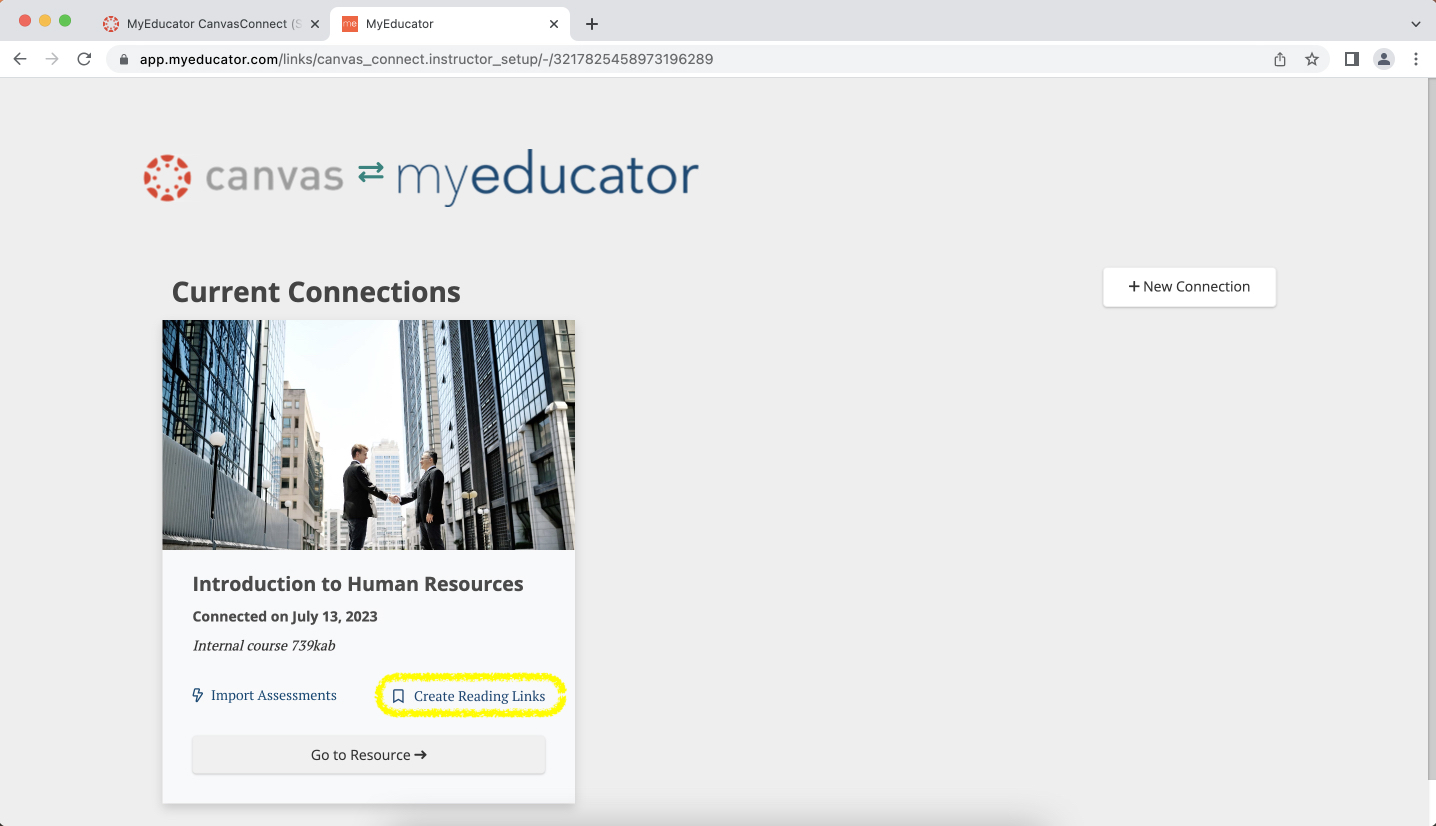This screenshot has width=1436, height=826.
Task: Click Internal course 739kab text
Action: click(264, 646)
